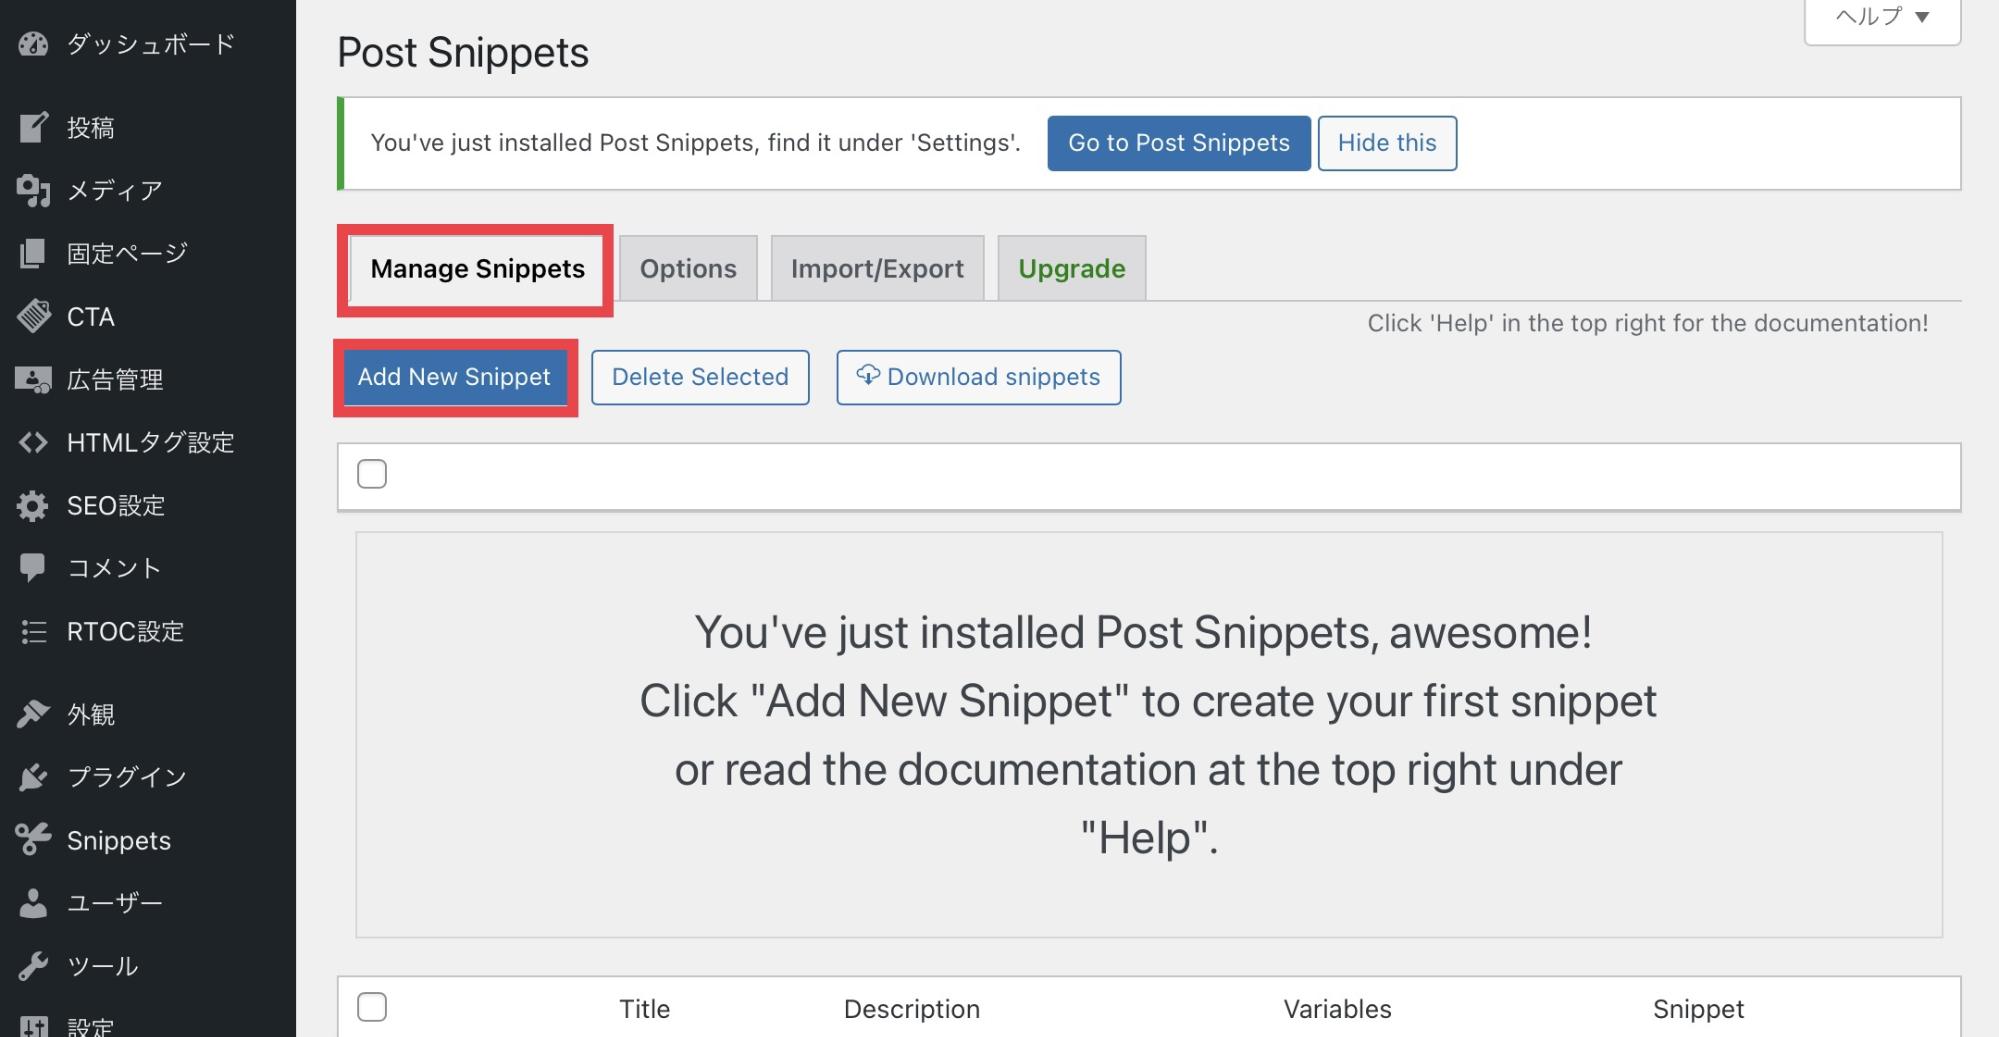Screen dimensions: 1999x1037
Task: Open the Import/Export tab
Action: [x=877, y=269]
